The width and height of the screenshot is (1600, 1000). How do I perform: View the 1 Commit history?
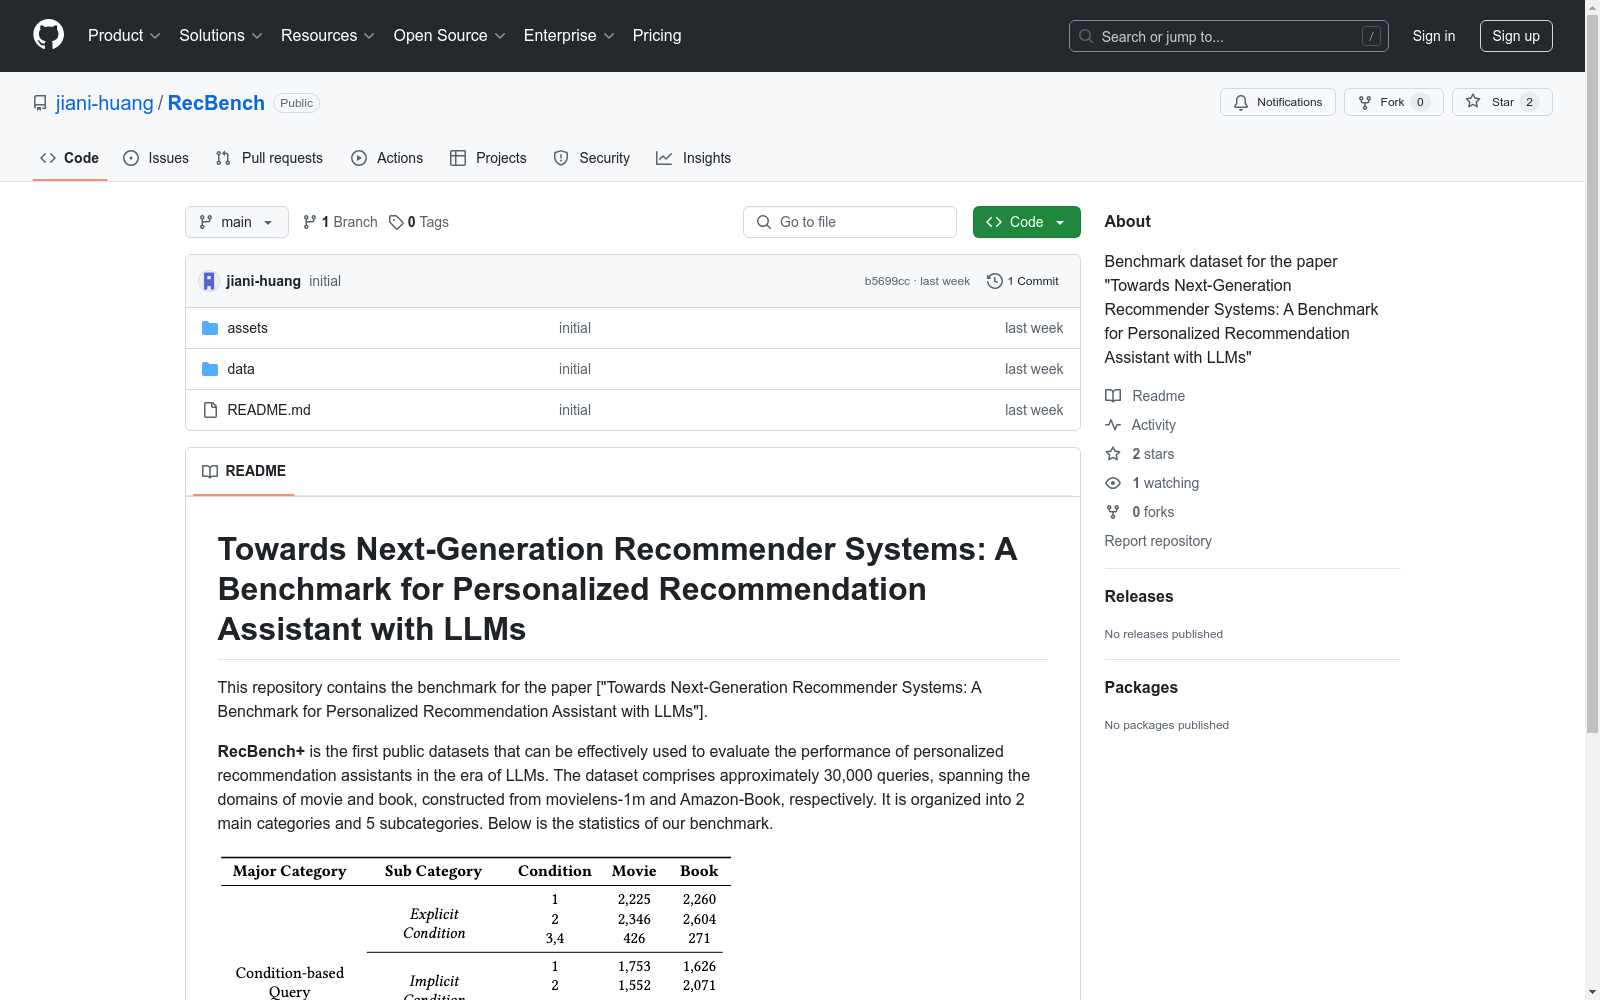pos(1023,281)
